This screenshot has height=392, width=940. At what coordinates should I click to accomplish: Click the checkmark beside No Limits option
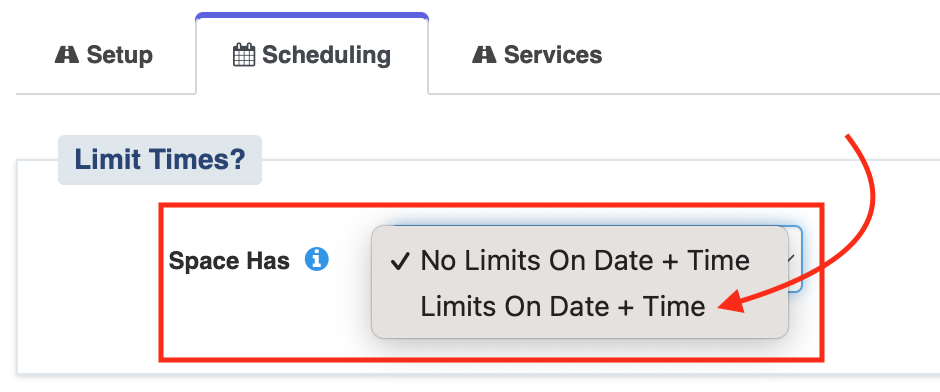click(400, 261)
